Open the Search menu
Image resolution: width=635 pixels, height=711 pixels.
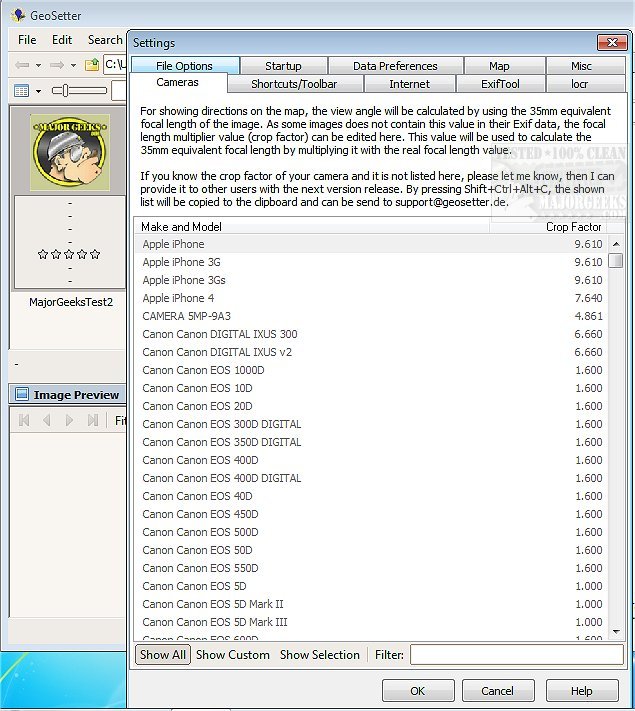(105, 40)
